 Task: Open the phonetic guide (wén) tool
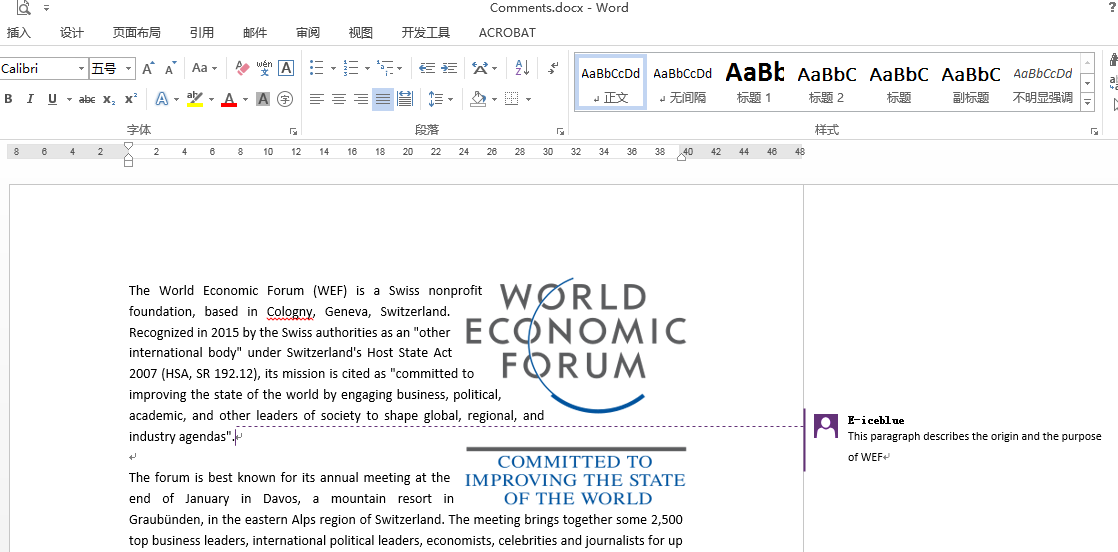265,68
